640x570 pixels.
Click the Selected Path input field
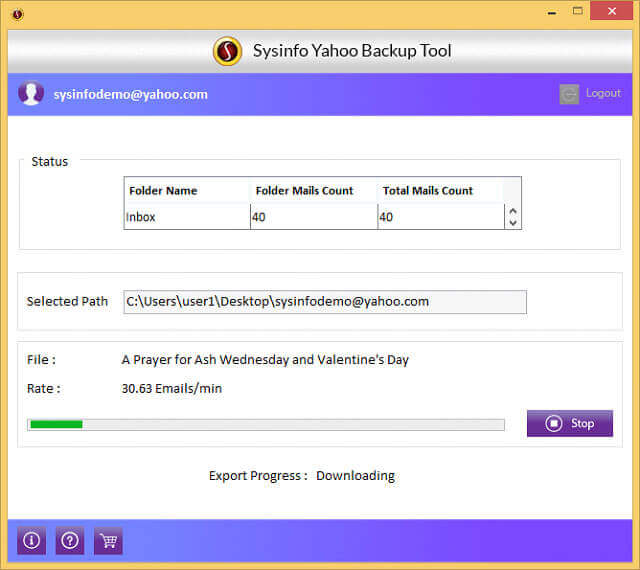pyautogui.click(x=325, y=302)
